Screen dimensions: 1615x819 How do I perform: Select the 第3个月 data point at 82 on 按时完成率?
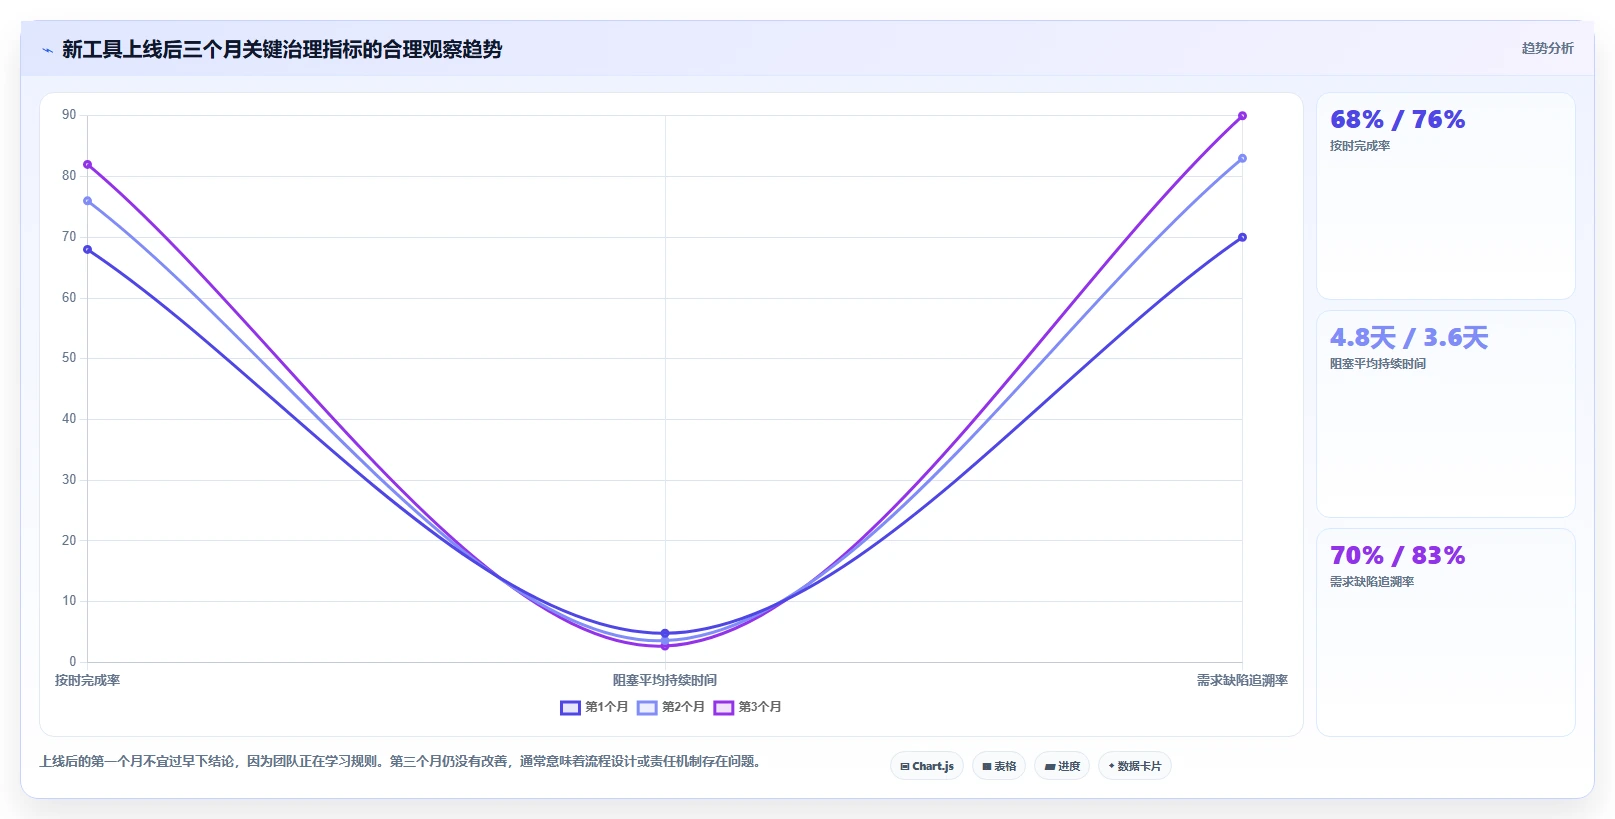pos(87,165)
